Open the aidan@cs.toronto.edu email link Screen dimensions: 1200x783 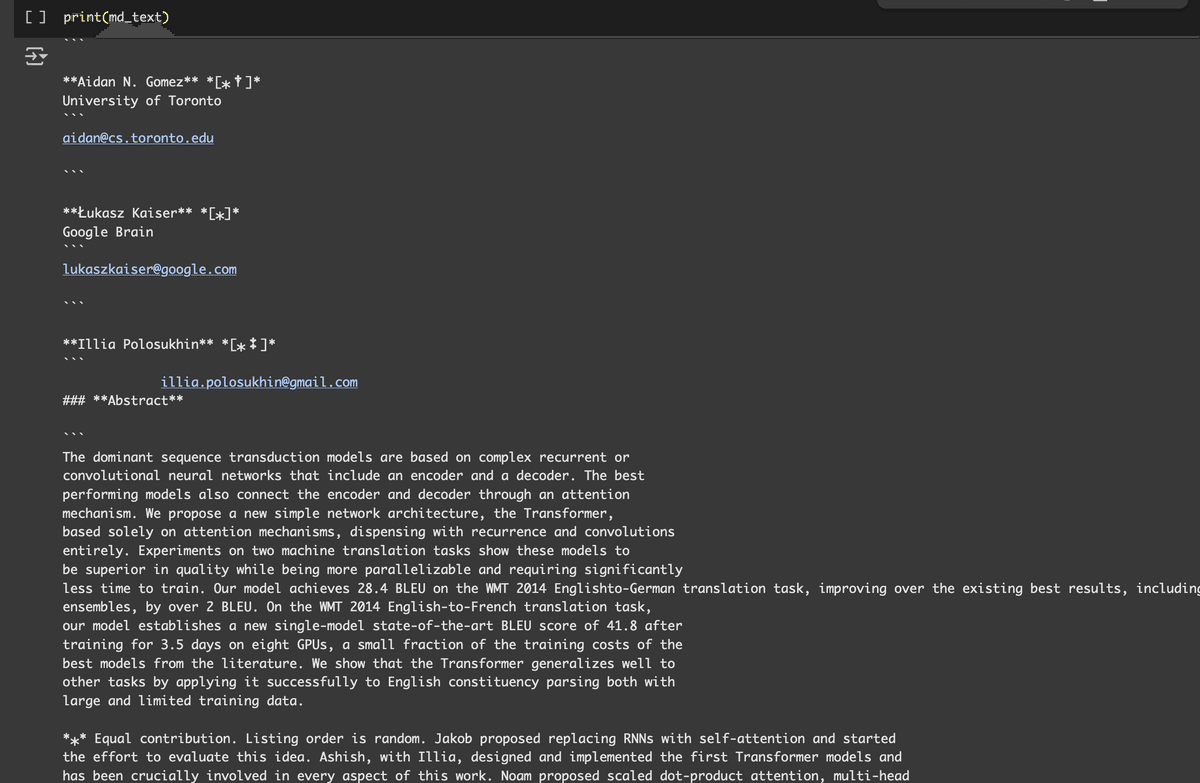click(x=138, y=137)
